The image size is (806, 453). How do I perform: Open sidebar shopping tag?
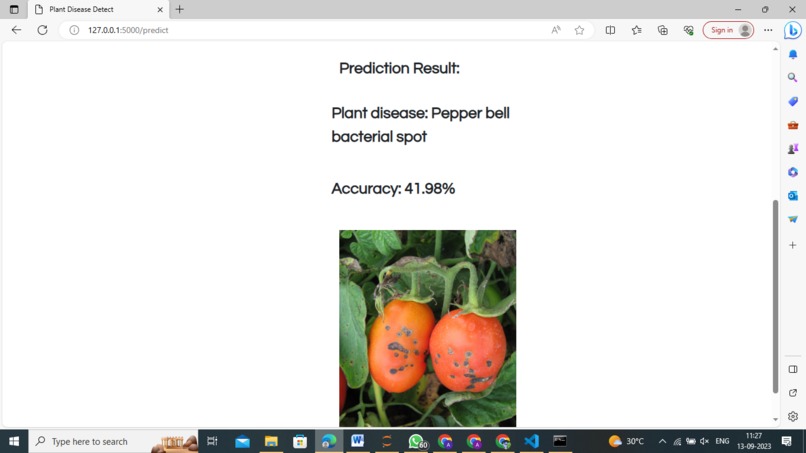793,101
